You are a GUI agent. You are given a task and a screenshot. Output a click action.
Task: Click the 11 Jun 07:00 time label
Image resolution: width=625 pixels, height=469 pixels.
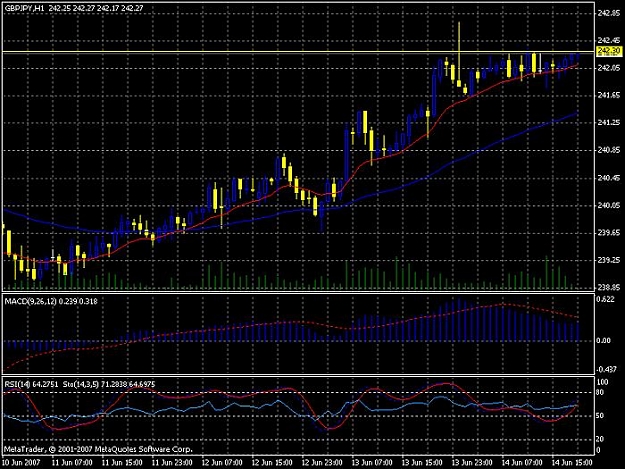(x=72, y=463)
